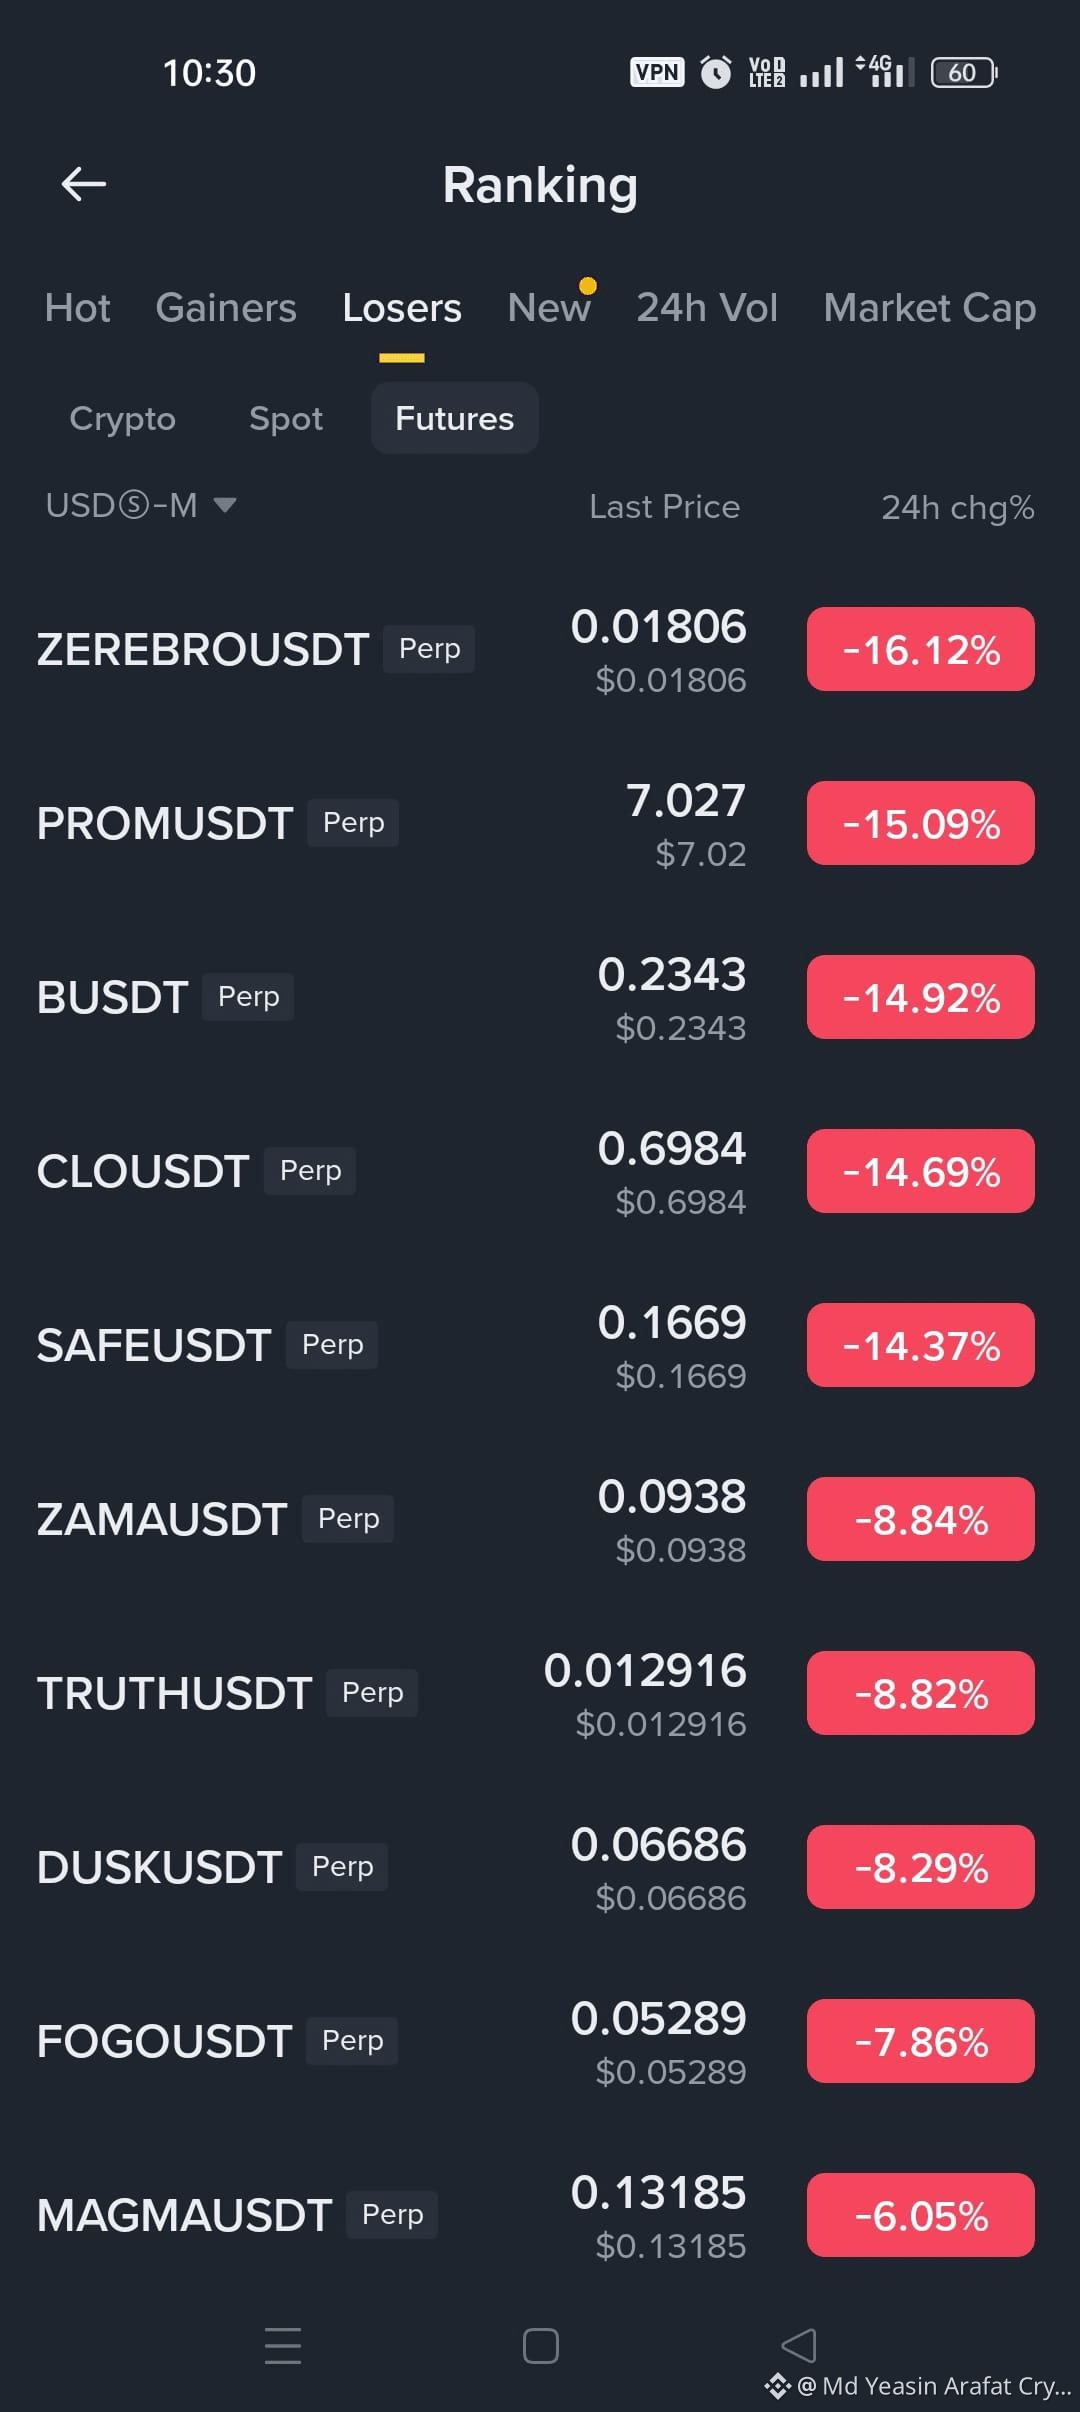Tap the battery indicator icon
The width and height of the screenshot is (1080, 2412).
coord(964,72)
